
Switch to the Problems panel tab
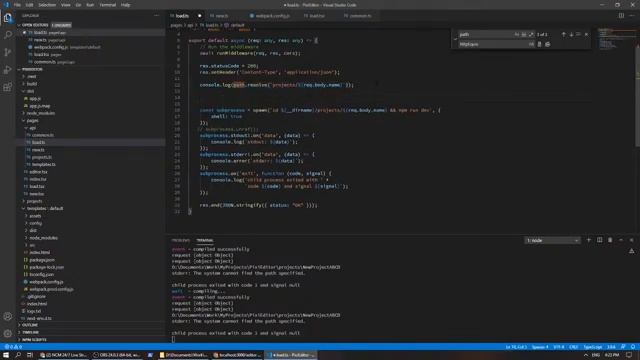tap(180, 240)
